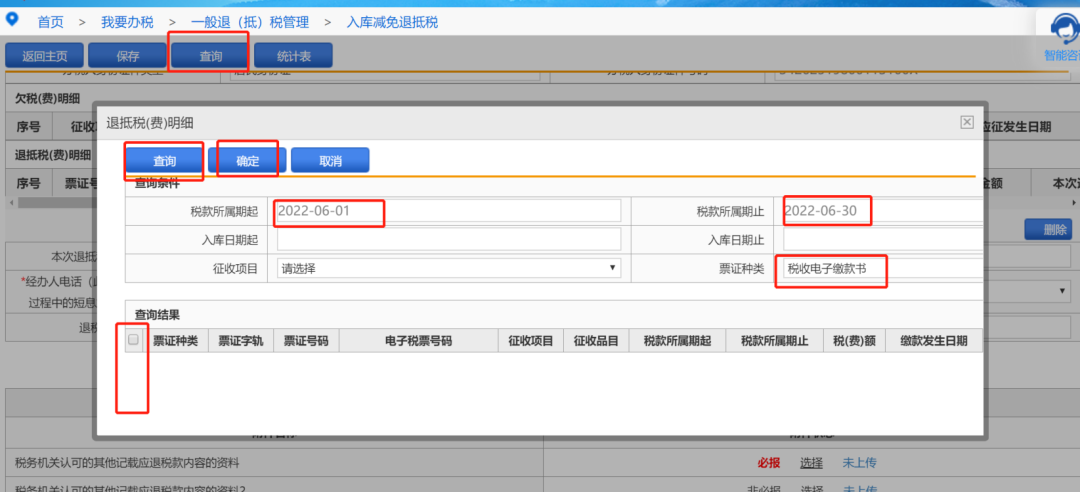Confirm with the 确定 button

click(247, 161)
